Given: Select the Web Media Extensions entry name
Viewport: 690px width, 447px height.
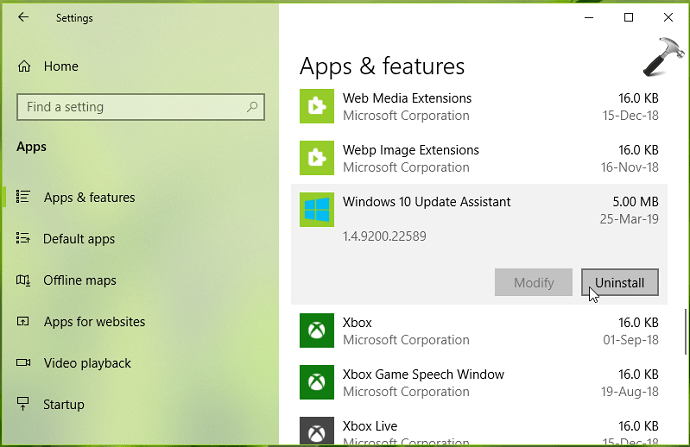Looking at the screenshot, I should pyautogui.click(x=407, y=98).
